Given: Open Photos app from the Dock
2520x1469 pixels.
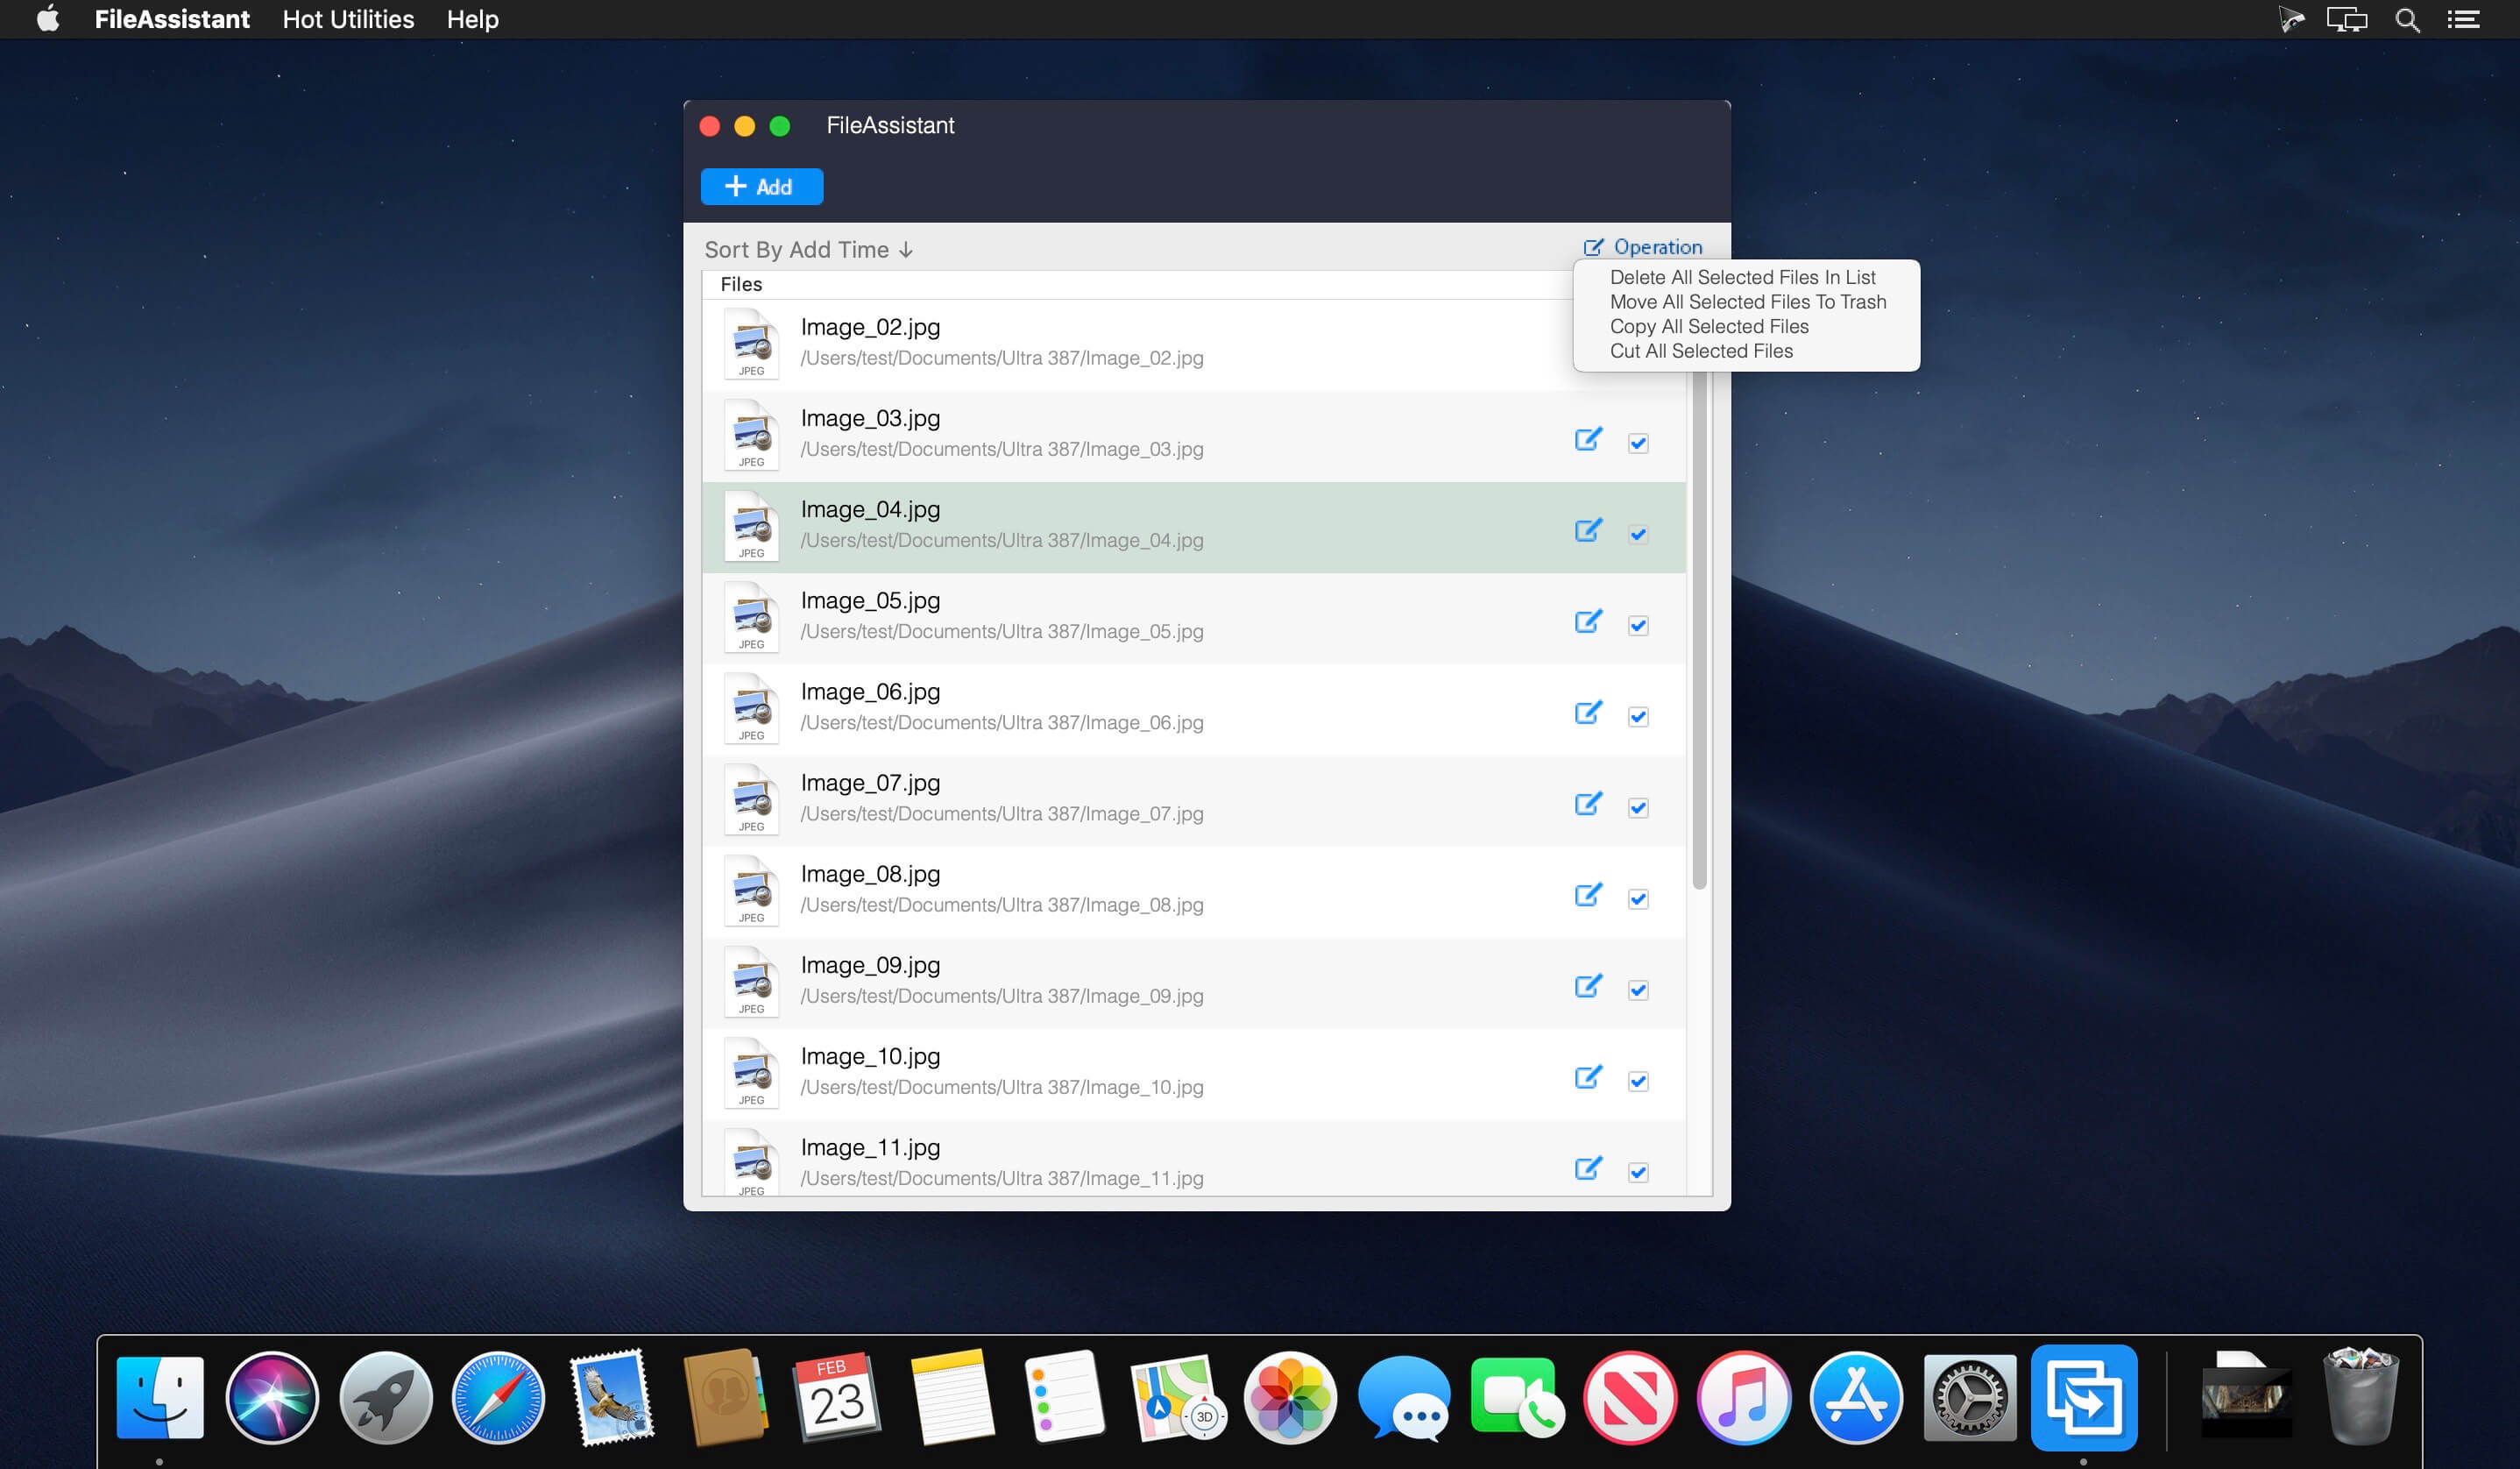Looking at the screenshot, I should click(1290, 1397).
